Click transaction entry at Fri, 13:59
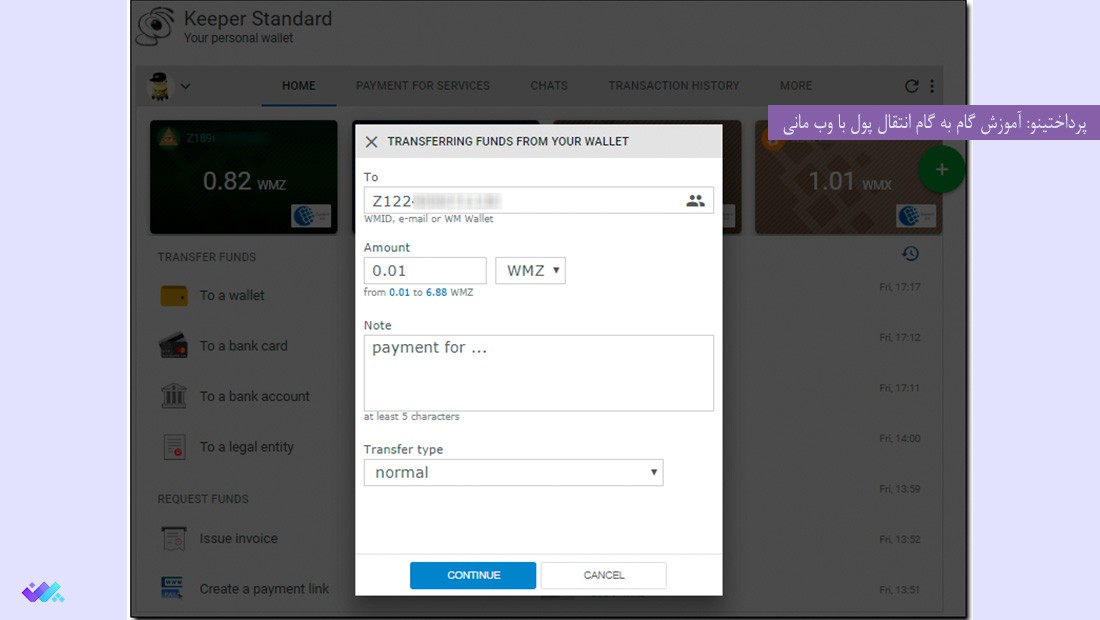The width and height of the screenshot is (1100, 620). tap(899, 489)
